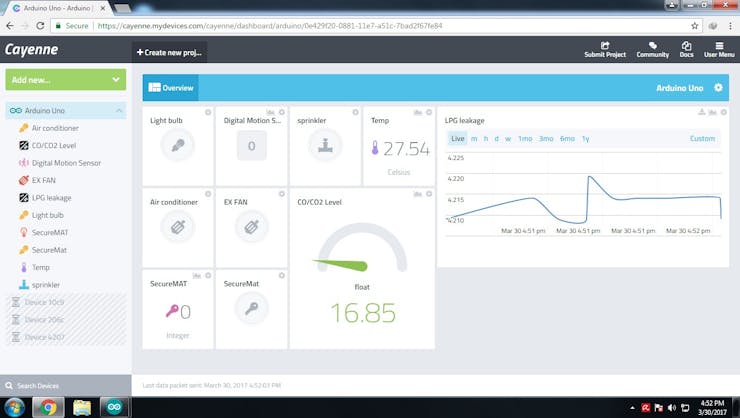Open chart icon on Temp widget

point(418,112)
